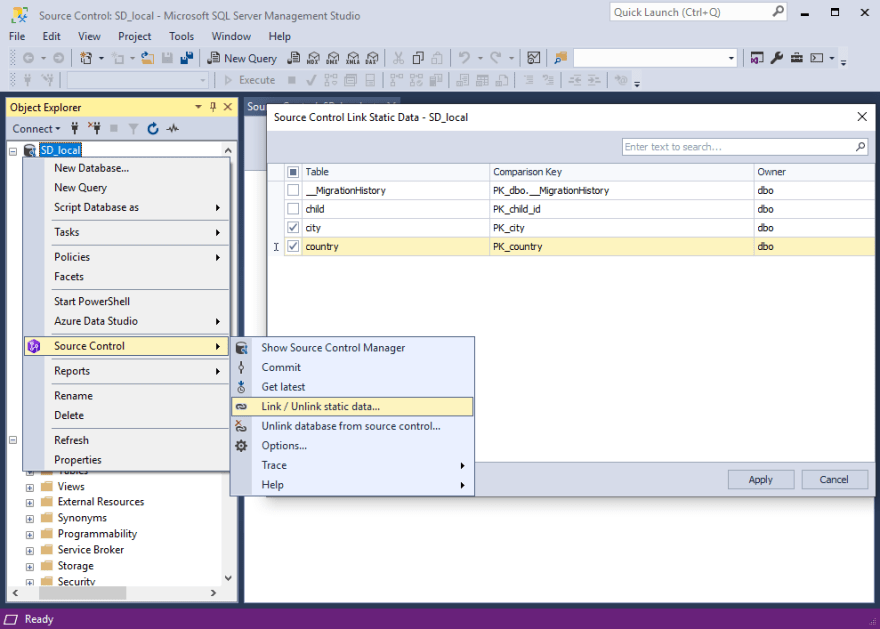The width and height of the screenshot is (880, 629).
Task: Click the Connect plug icon in Object Explorer
Action: [75, 128]
